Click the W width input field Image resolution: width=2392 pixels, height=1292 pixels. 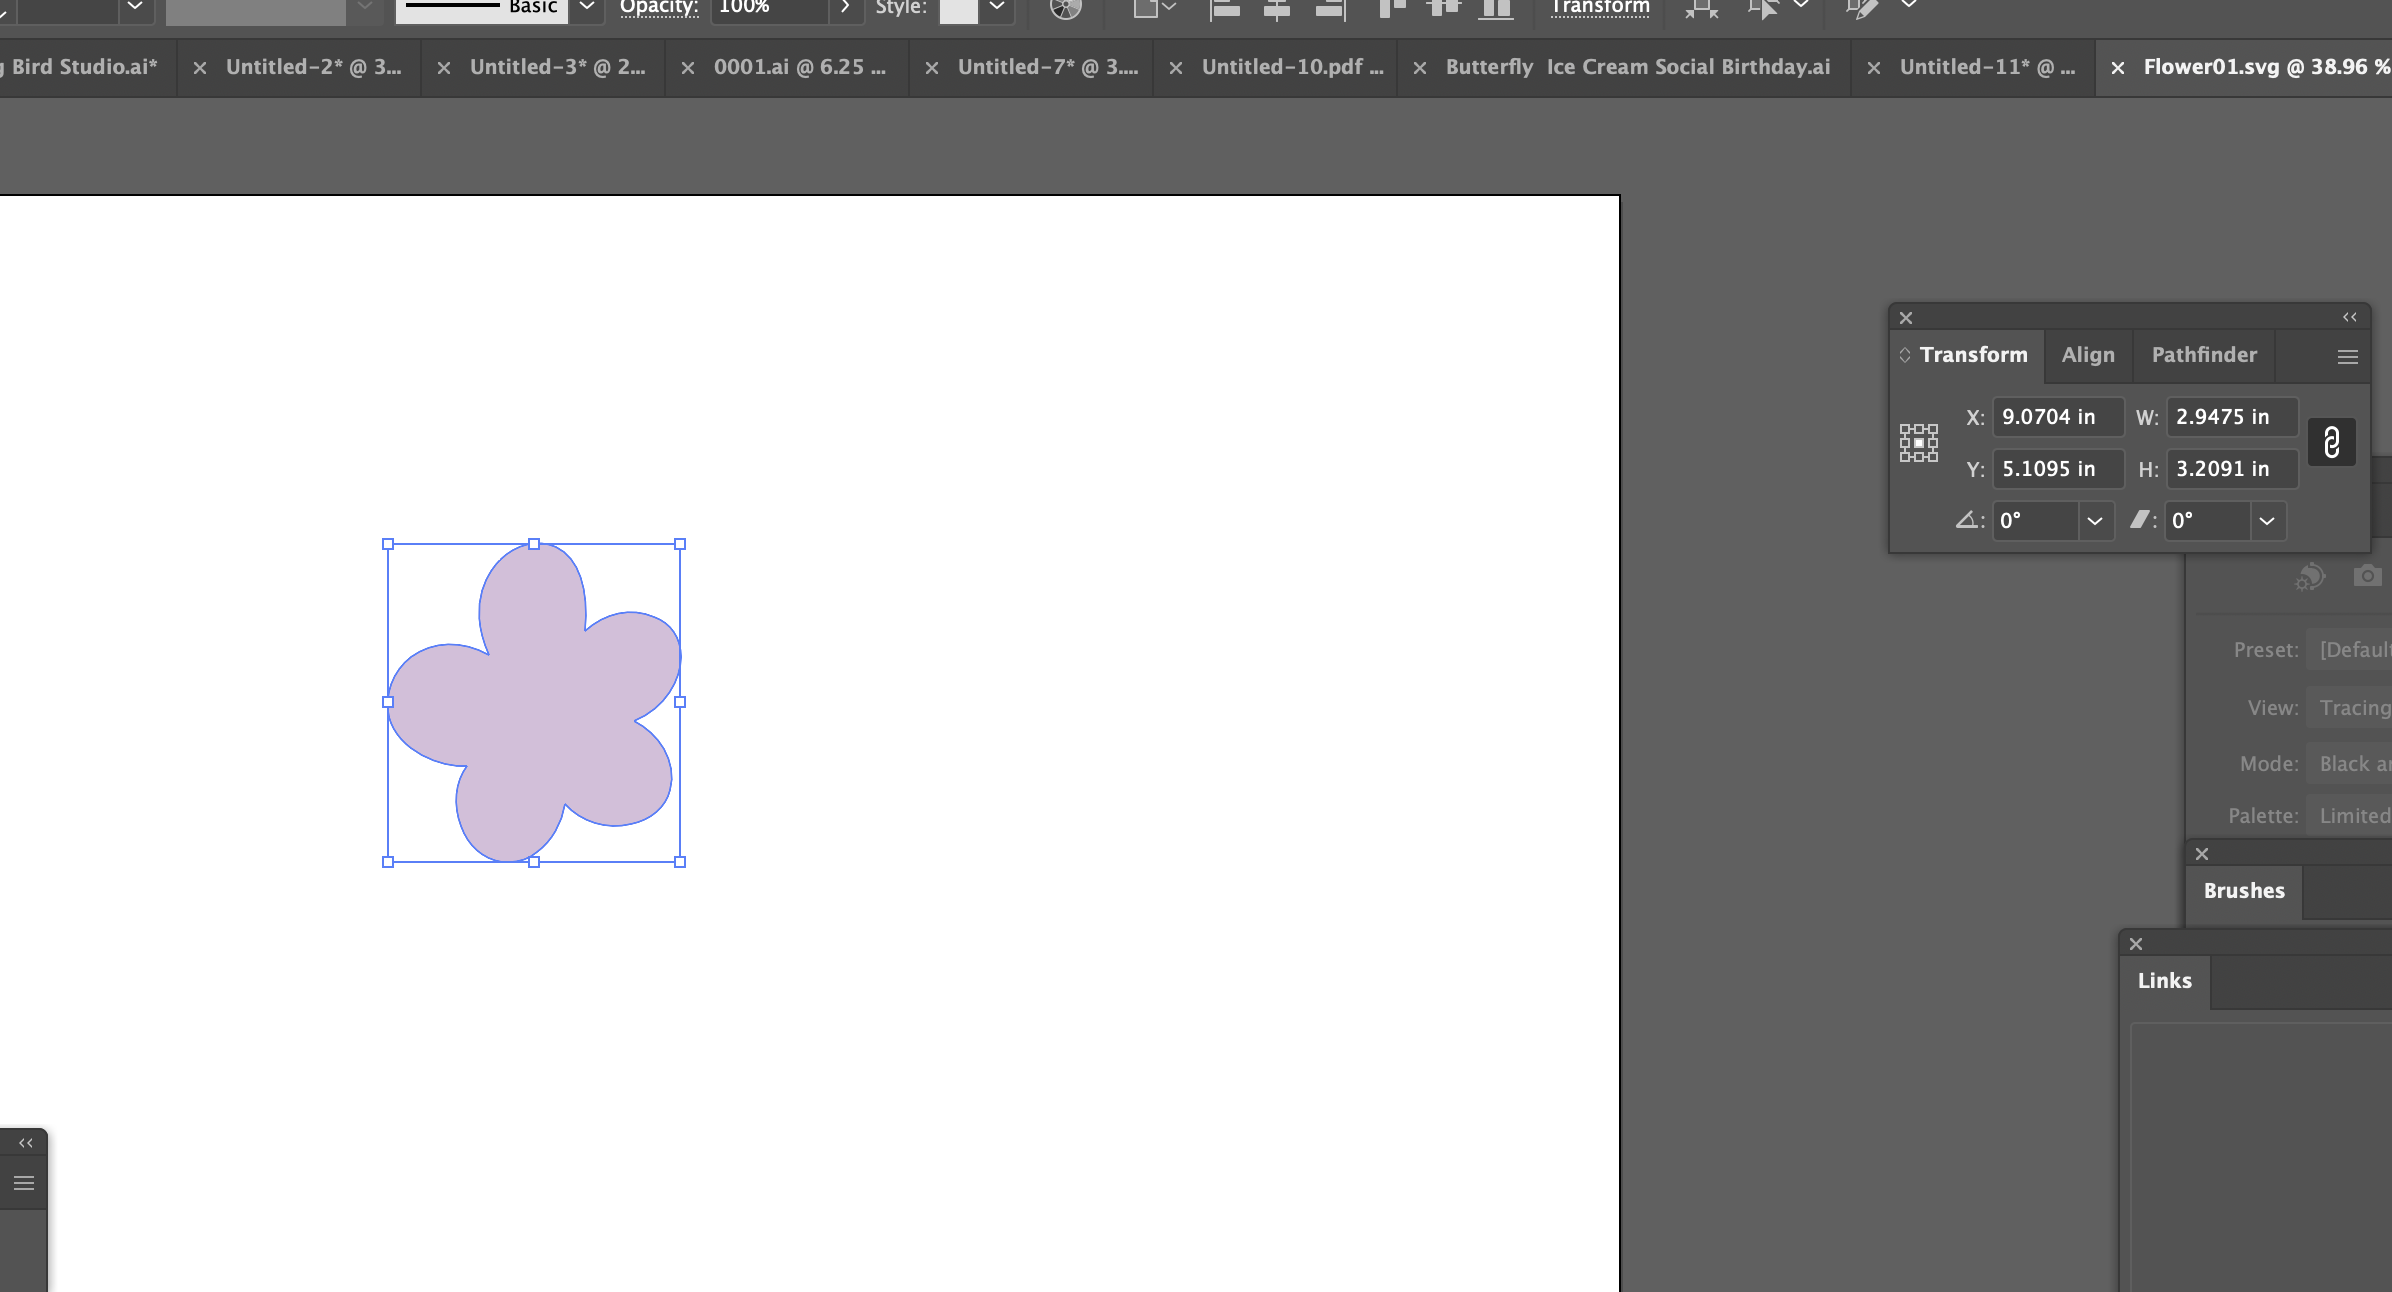click(x=2231, y=417)
